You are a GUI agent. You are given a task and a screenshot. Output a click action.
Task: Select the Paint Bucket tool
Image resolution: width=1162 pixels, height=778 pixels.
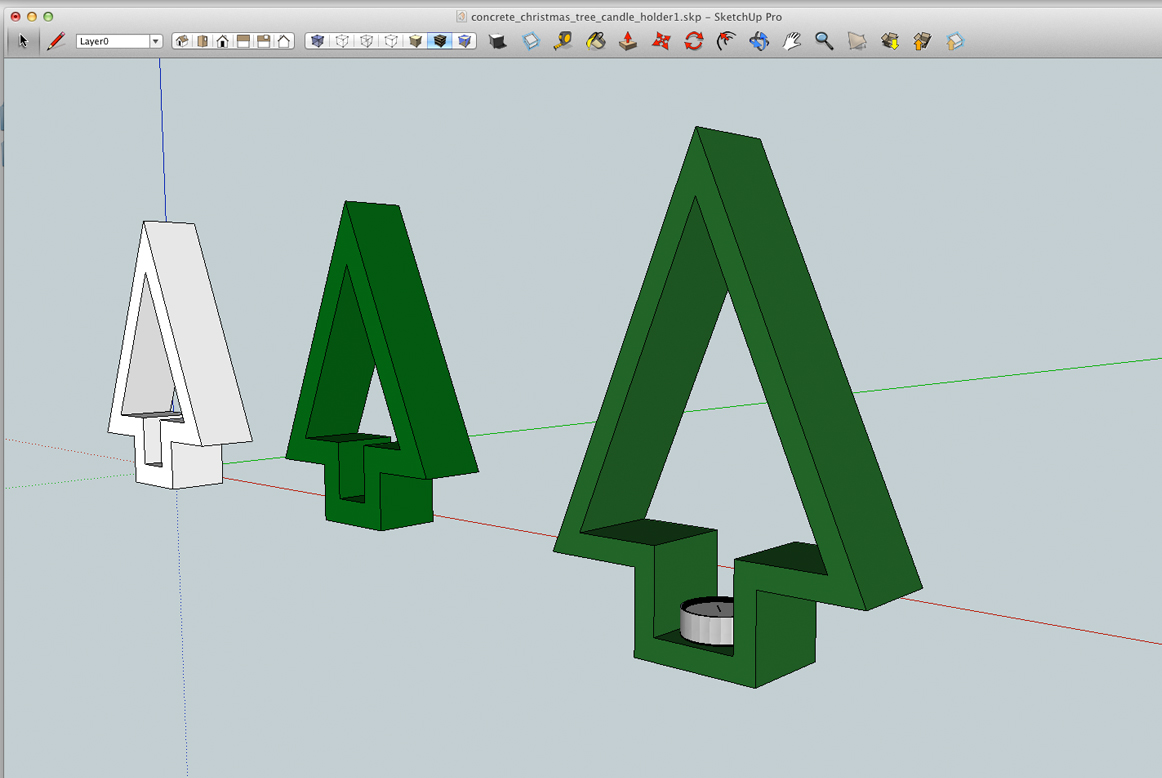(596, 41)
